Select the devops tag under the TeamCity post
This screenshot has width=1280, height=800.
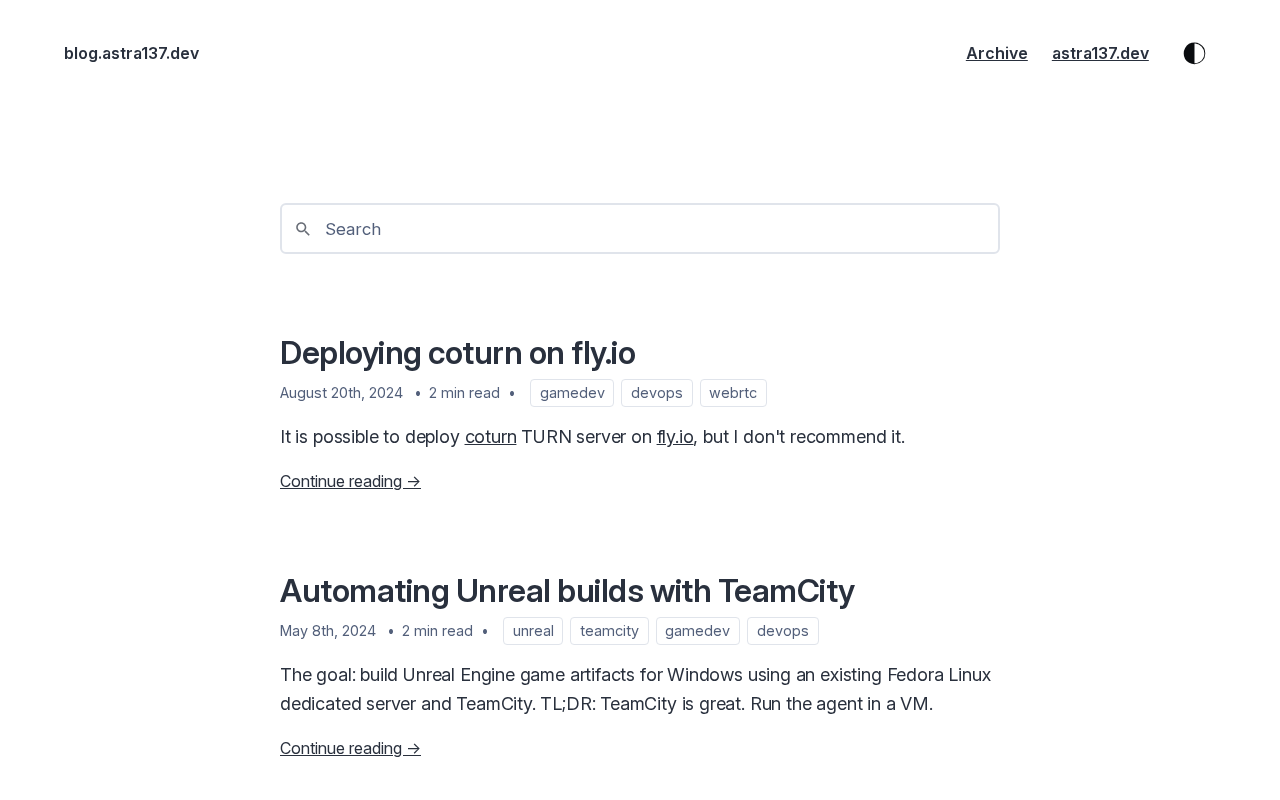pyautogui.click(x=782, y=631)
